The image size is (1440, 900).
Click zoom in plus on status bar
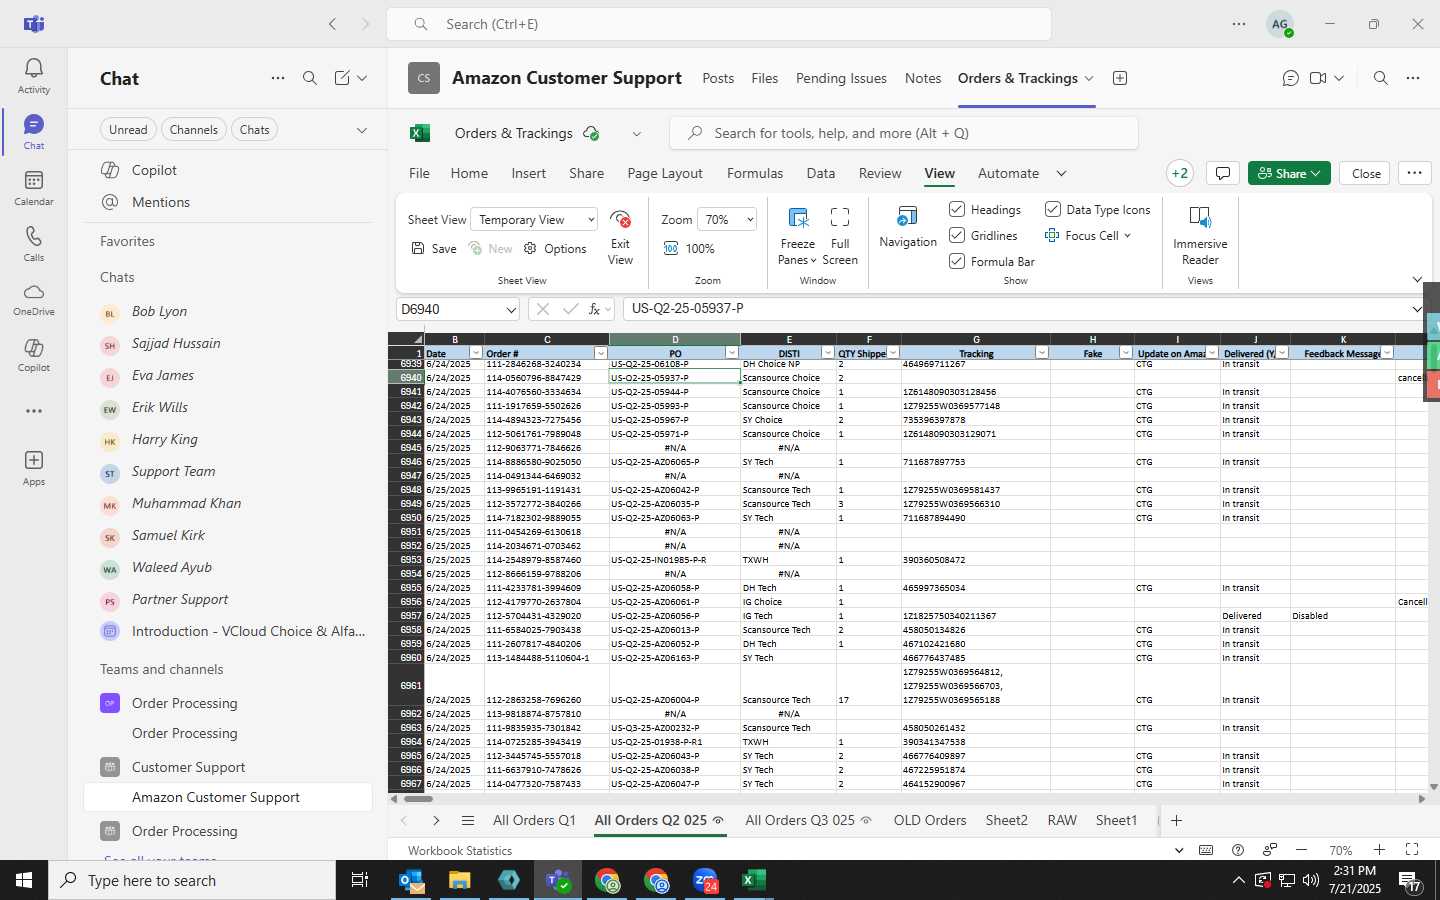[1379, 850]
